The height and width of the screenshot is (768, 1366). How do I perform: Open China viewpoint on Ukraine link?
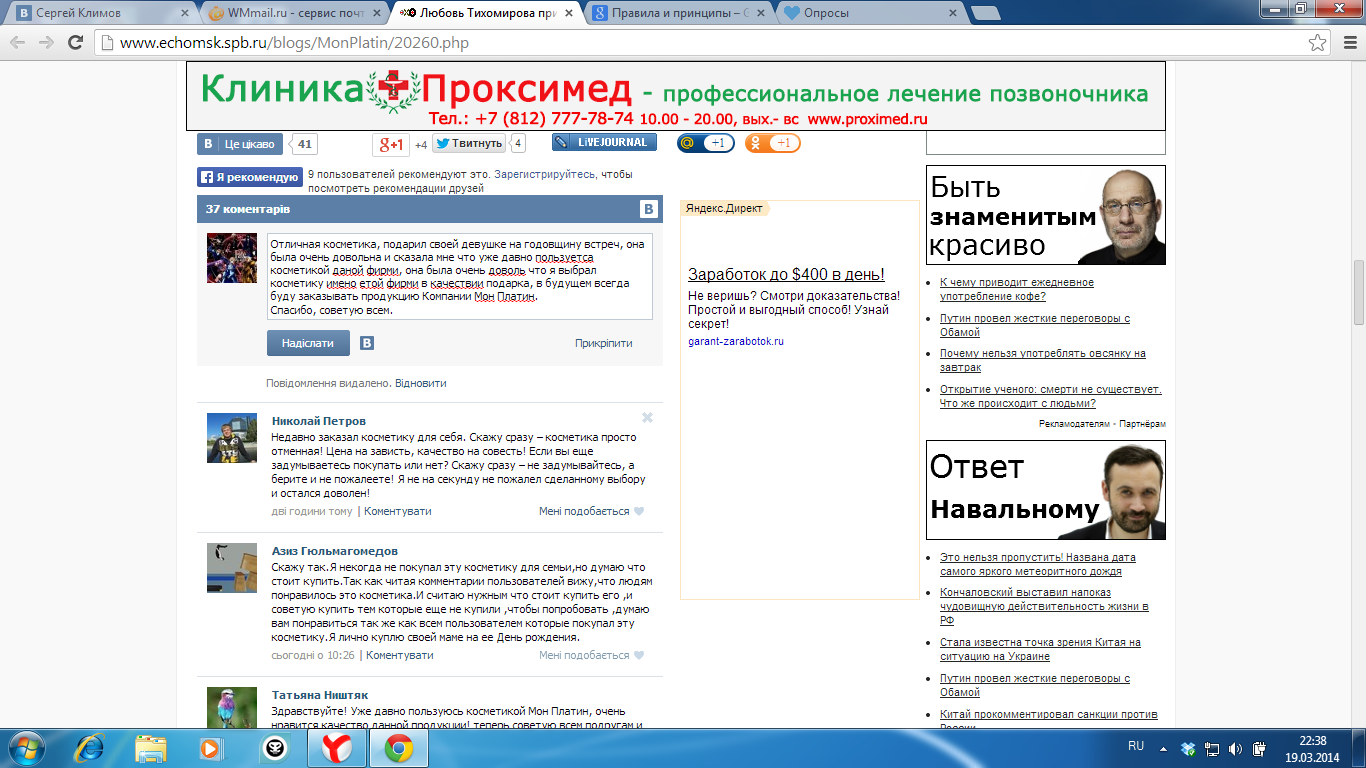pyautogui.click(x=1040, y=649)
